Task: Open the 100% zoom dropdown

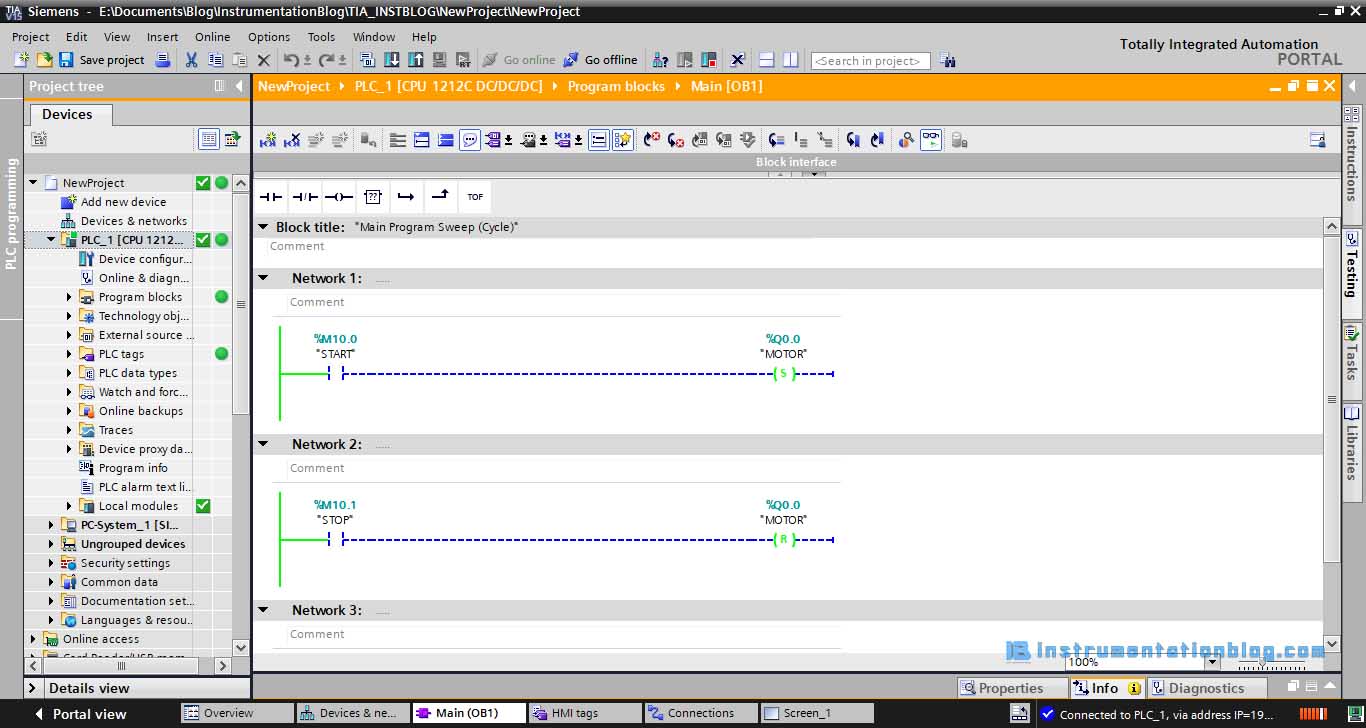Action: [x=1212, y=662]
